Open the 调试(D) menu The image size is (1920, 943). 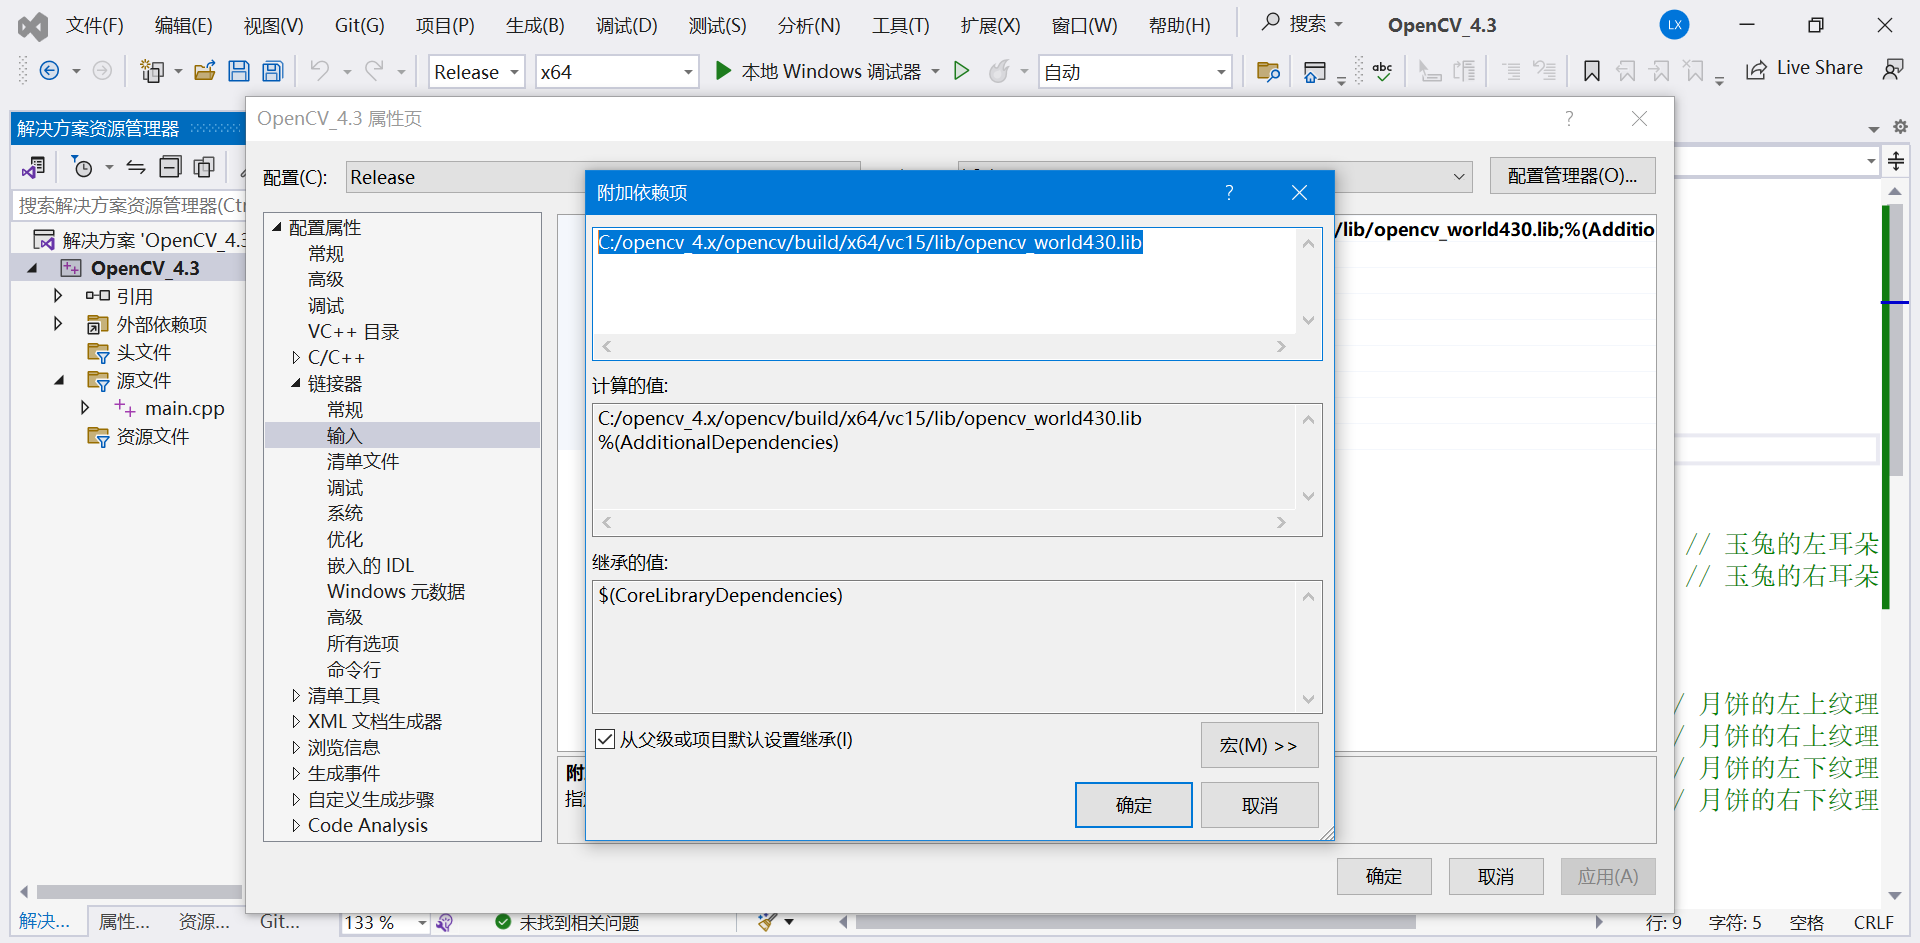click(x=626, y=25)
